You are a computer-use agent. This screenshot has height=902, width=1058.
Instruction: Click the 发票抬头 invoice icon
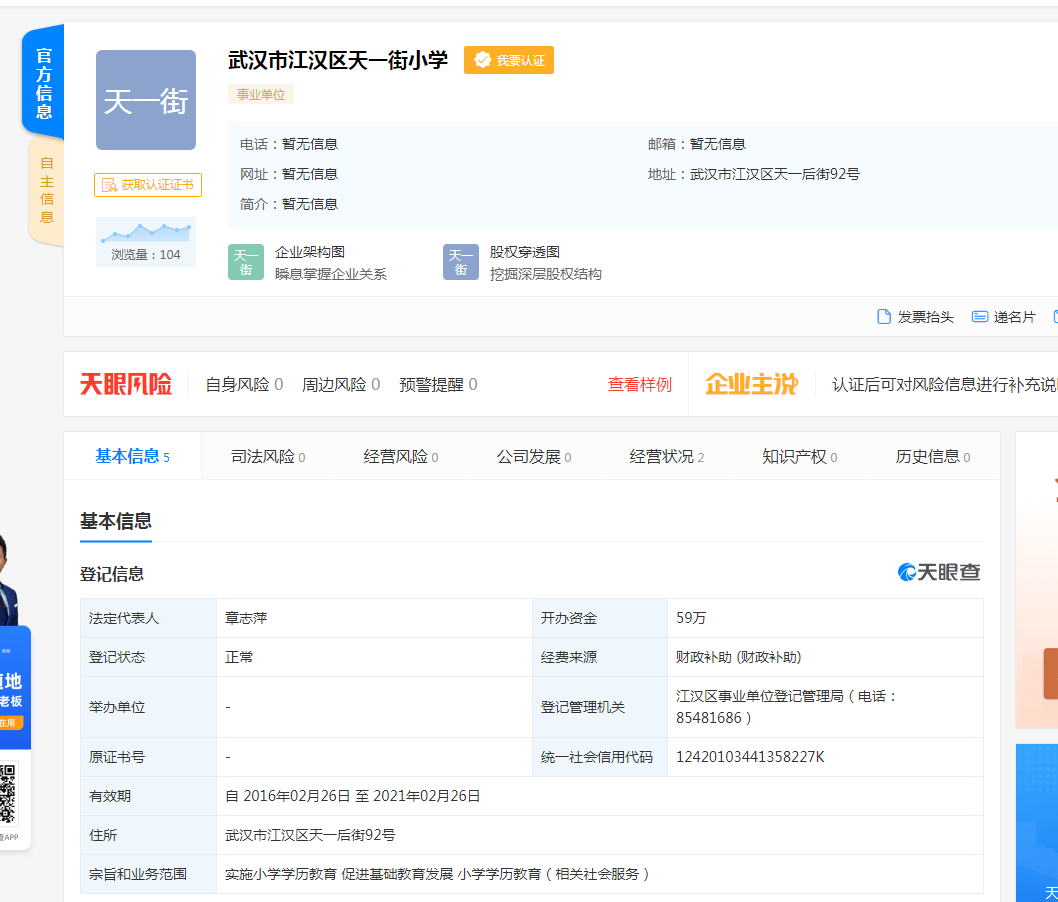click(884, 317)
